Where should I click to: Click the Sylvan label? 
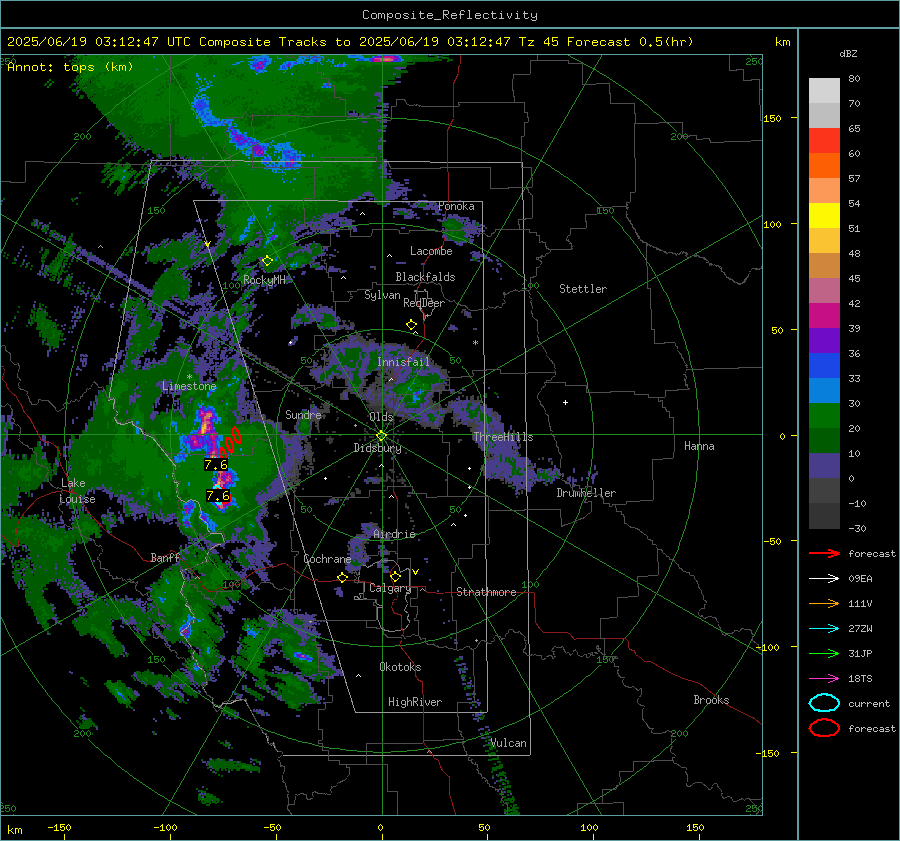click(382, 295)
